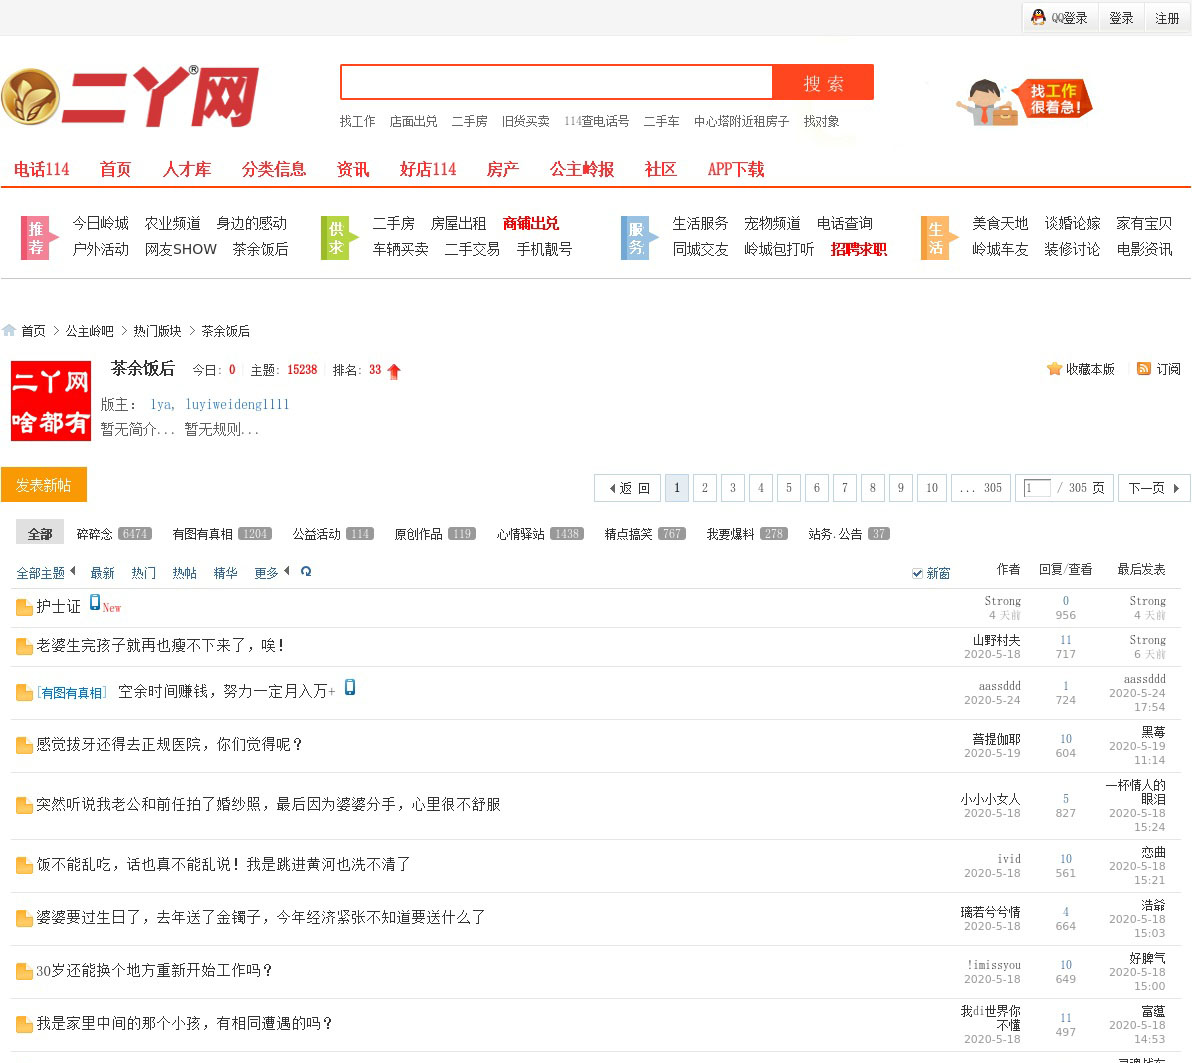Click the [有图有真相] thread tag
The height and width of the screenshot is (1063, 1200).
pos(71,692)
